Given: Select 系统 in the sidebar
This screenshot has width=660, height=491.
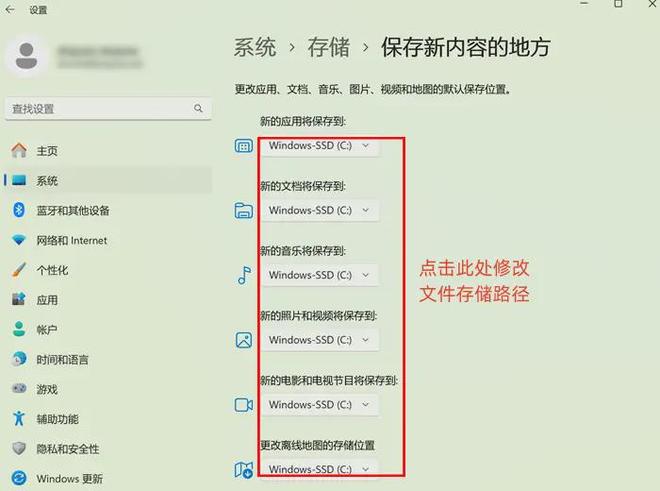Looking at the screenshot, I should pos(47,181).
